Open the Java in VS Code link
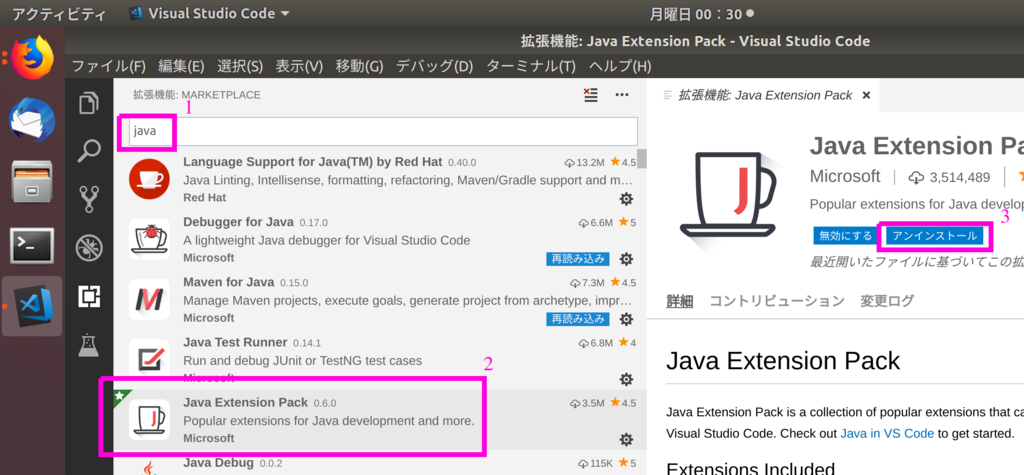This screenshot has width=1024, height=475. (887, 433)
